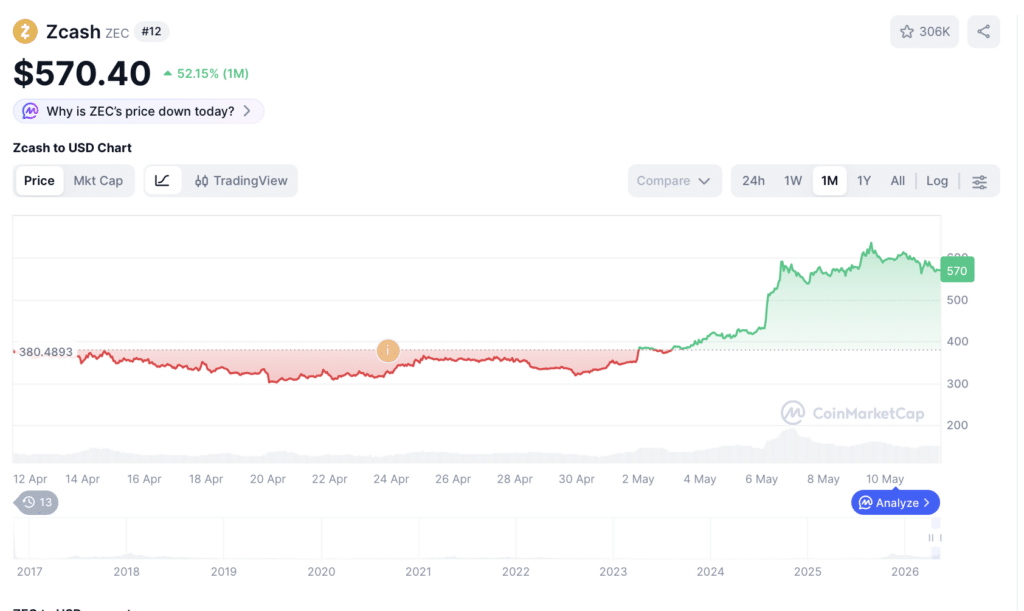Click the $570.40 price heading
This screenshot has width=1024, height=611.
(x=82, y=73)
